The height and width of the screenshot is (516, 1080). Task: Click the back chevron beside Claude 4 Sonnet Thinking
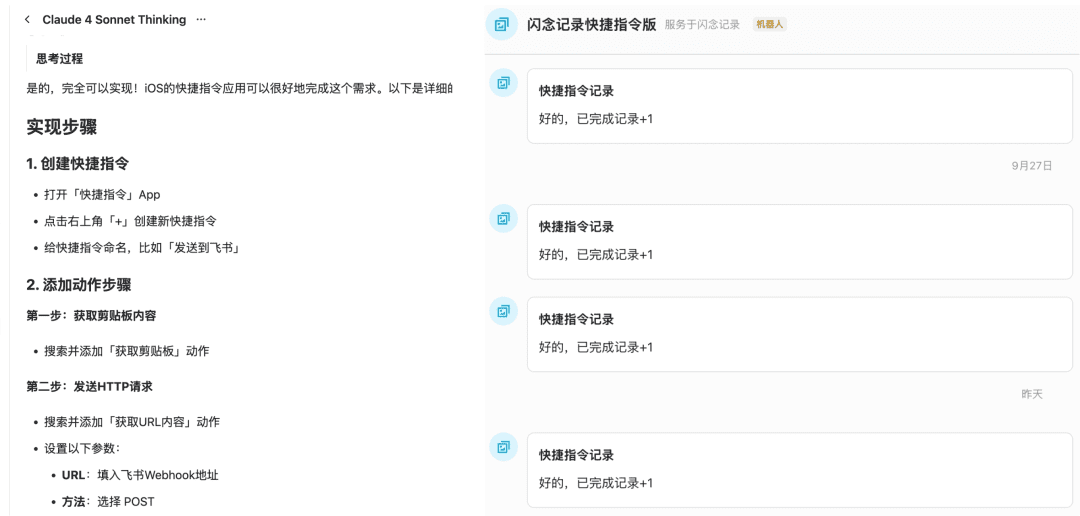[27, 20]
